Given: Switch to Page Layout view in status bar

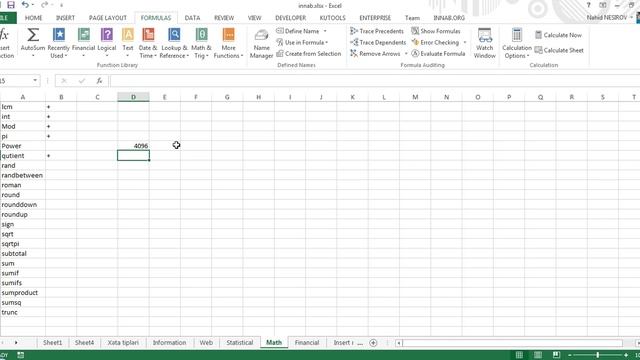Looking at the screenshot, I should 538,355.
